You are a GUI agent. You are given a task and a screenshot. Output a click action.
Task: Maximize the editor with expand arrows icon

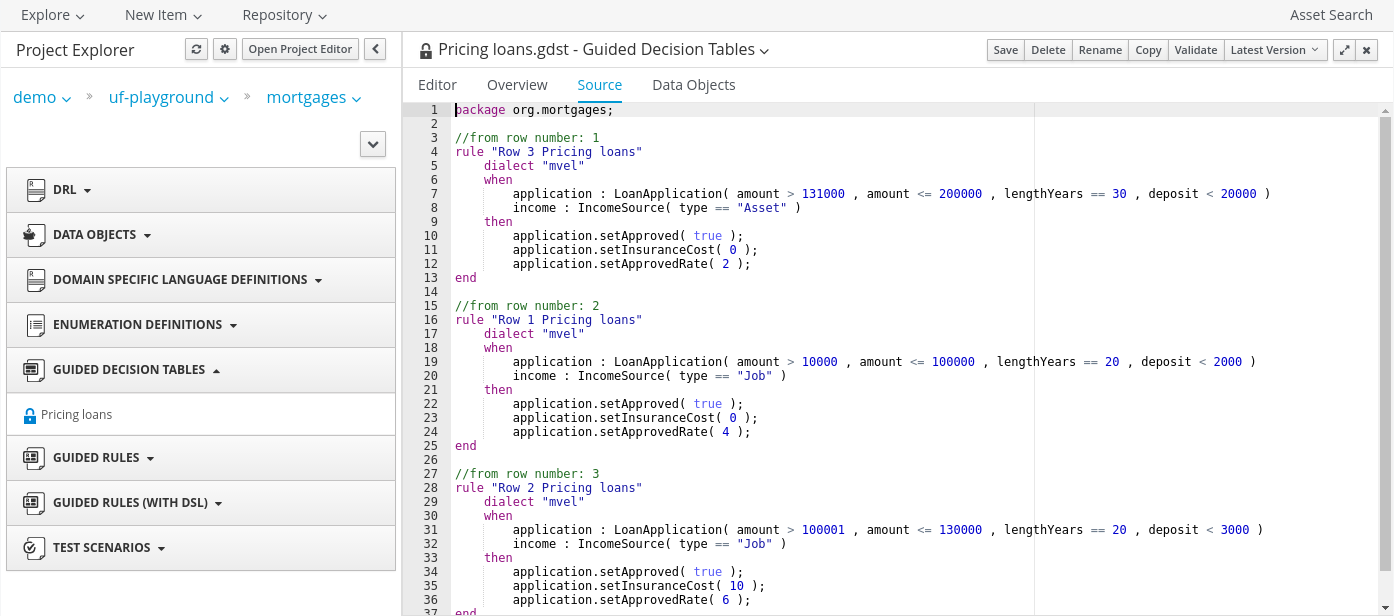point(1345,50)
